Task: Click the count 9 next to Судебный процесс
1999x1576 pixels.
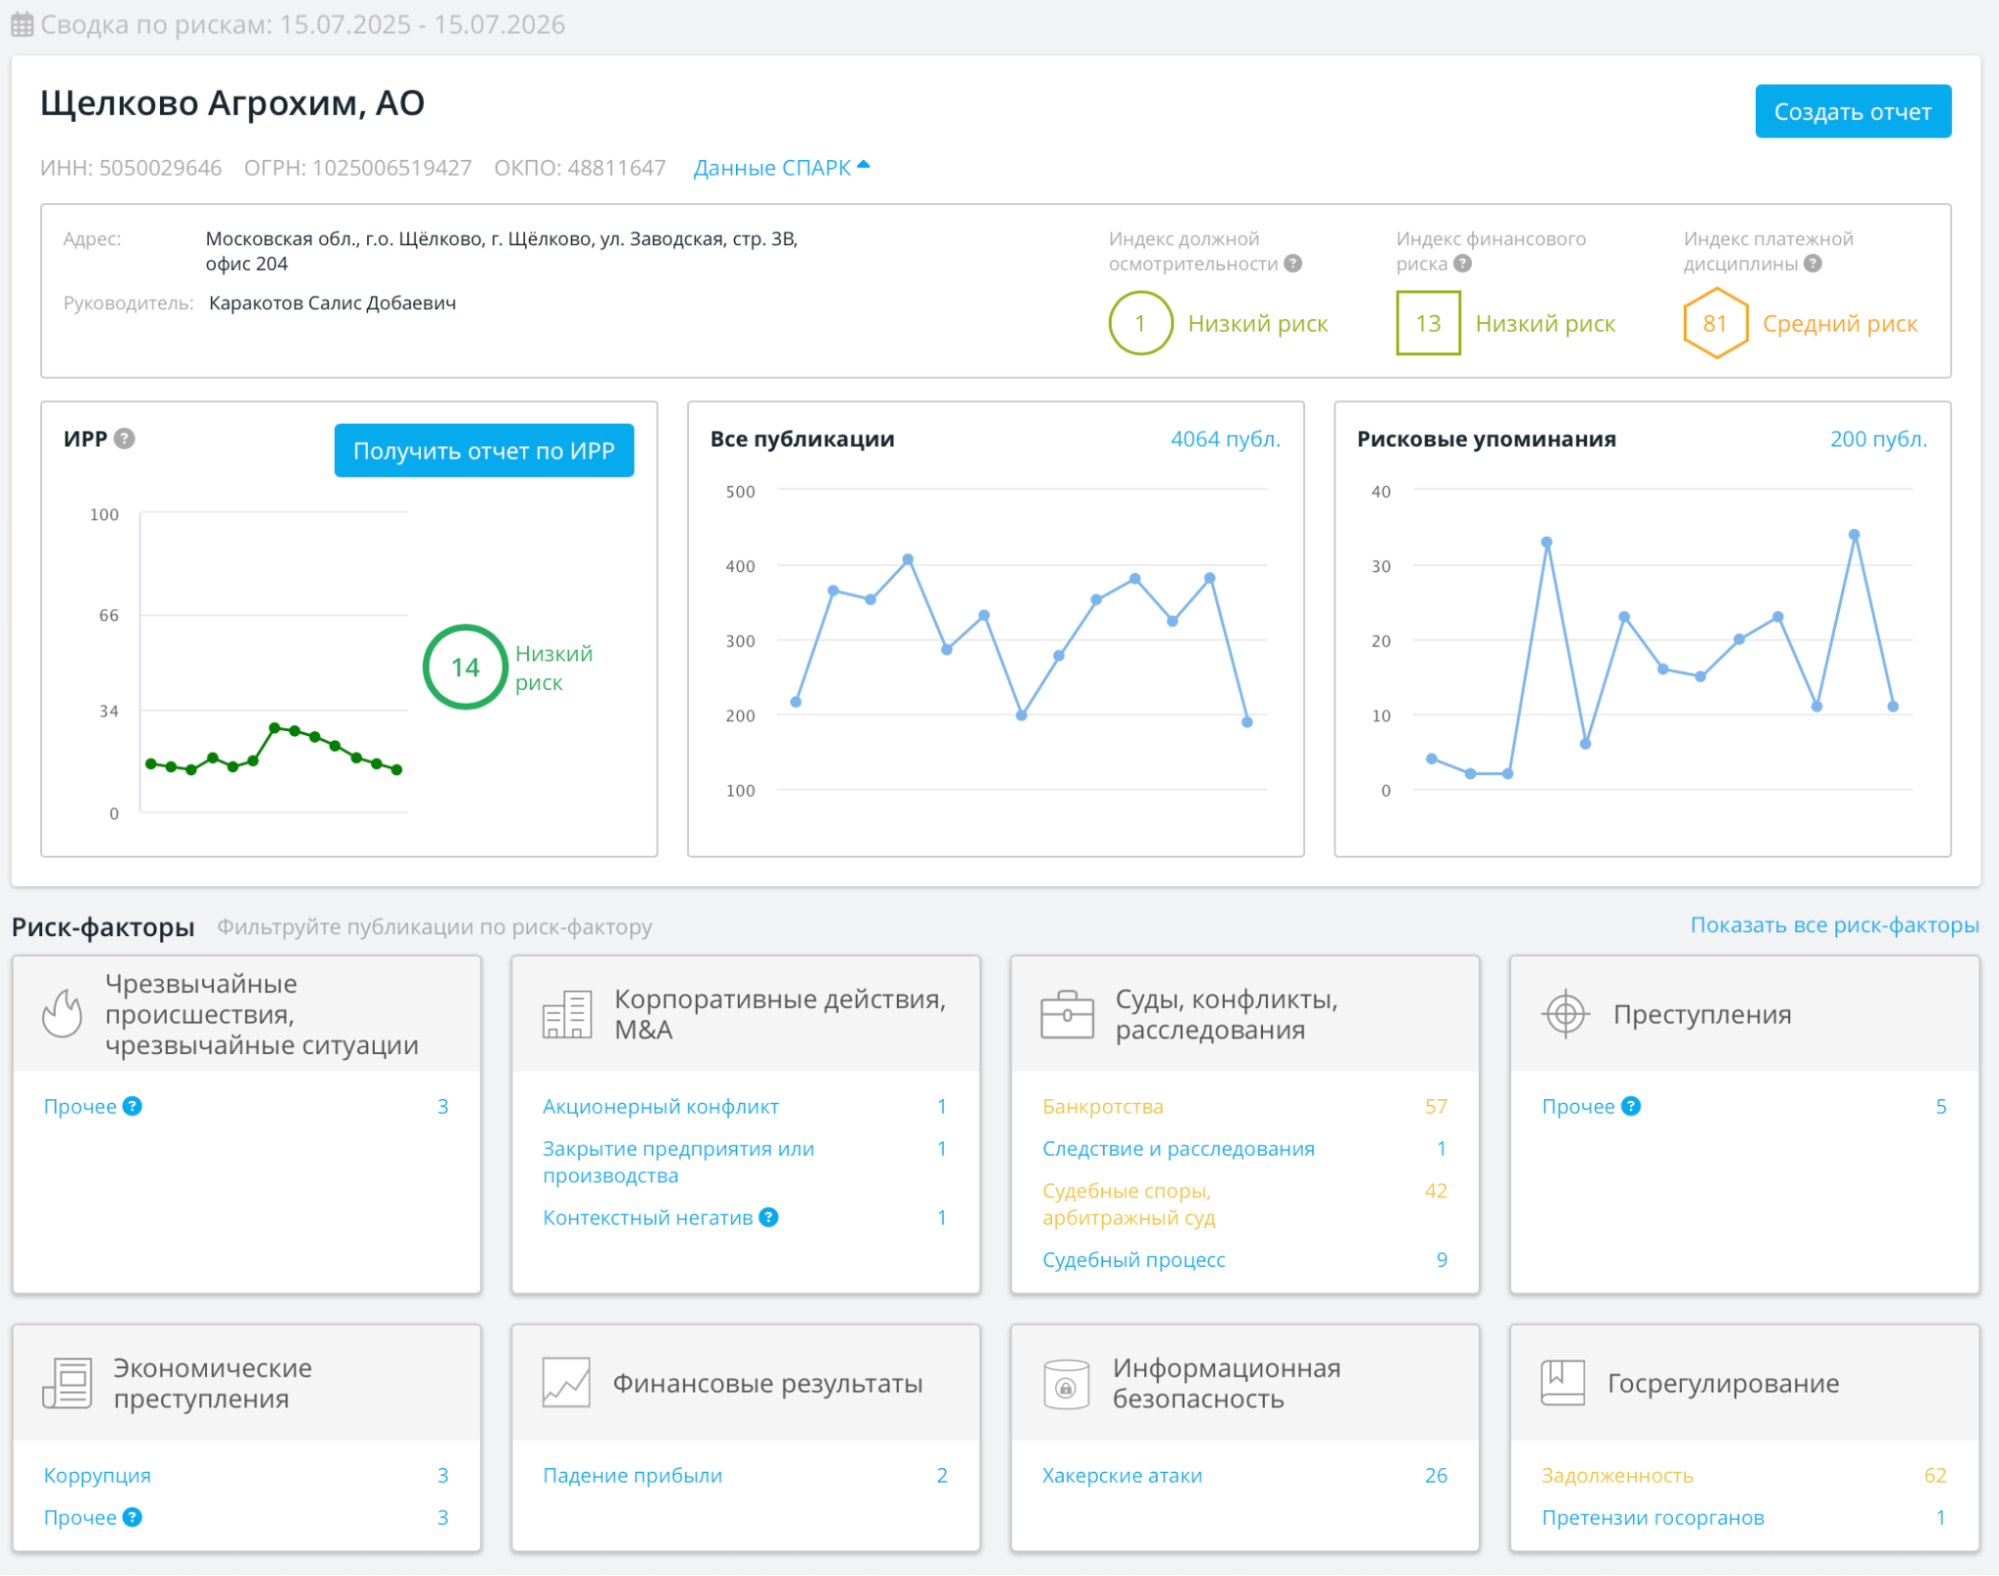Action: click(x=1442, y=1259)
